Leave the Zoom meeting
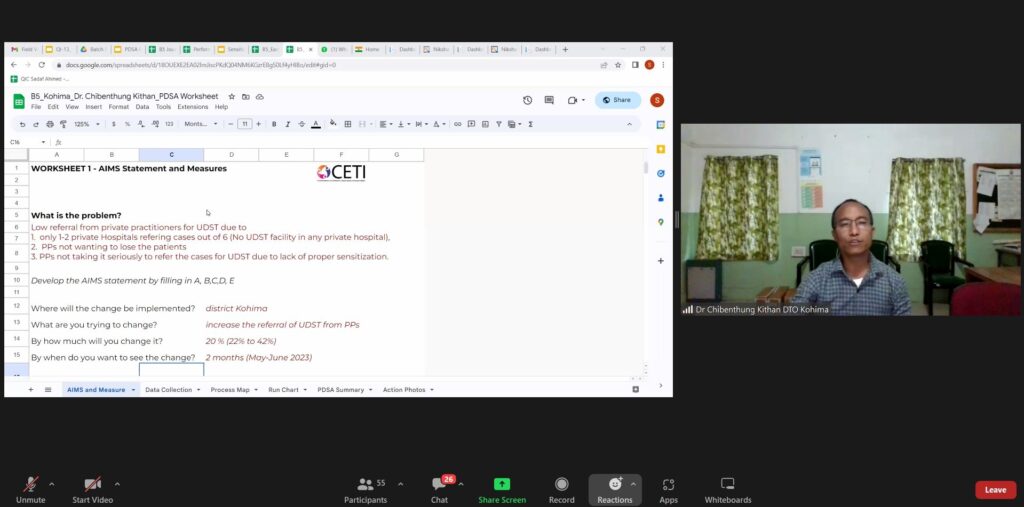Viewport: 1024px width, 507px height. point(995,489)
